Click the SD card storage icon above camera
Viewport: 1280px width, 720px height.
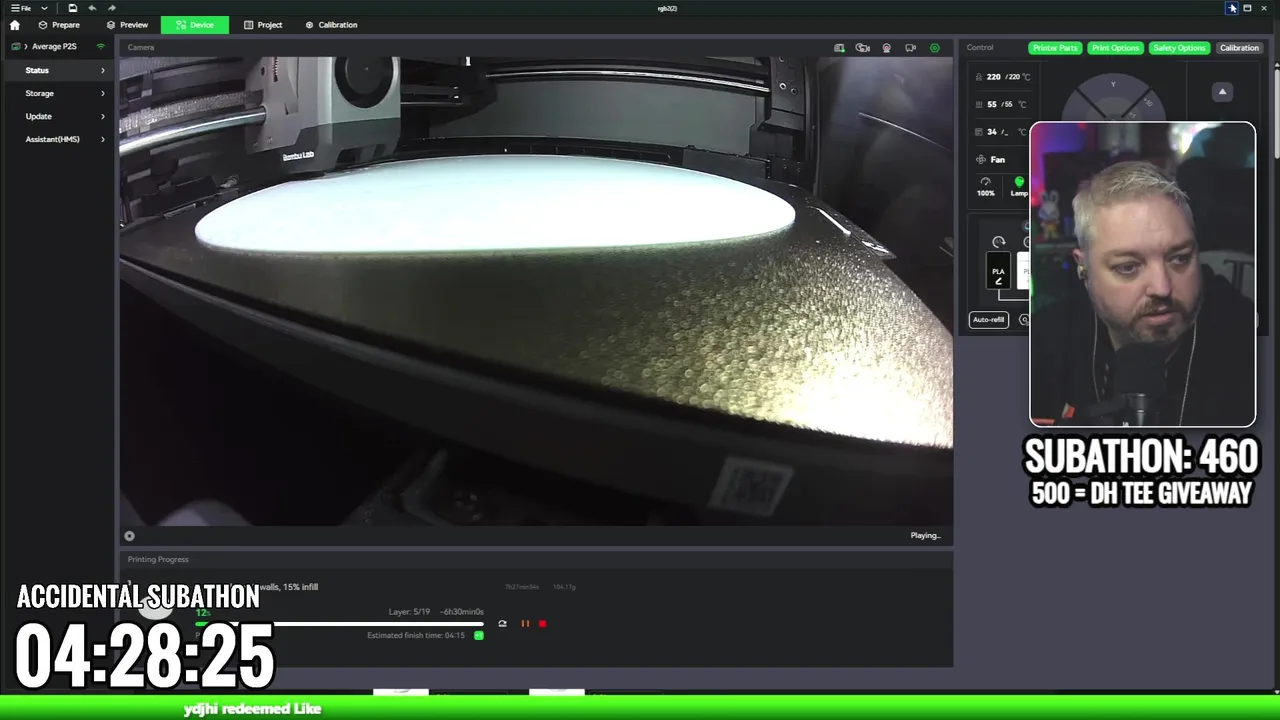click(839, 48)
